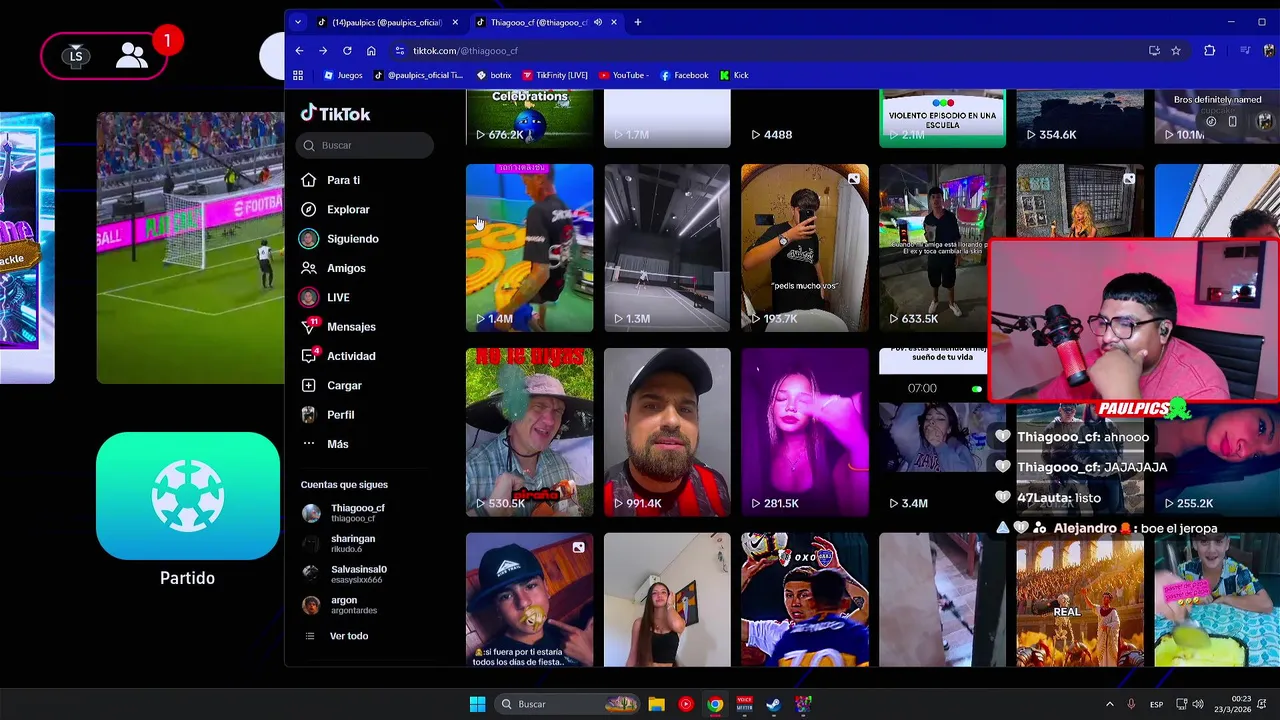Open the botrix bookmark

(x=494, y=75)
